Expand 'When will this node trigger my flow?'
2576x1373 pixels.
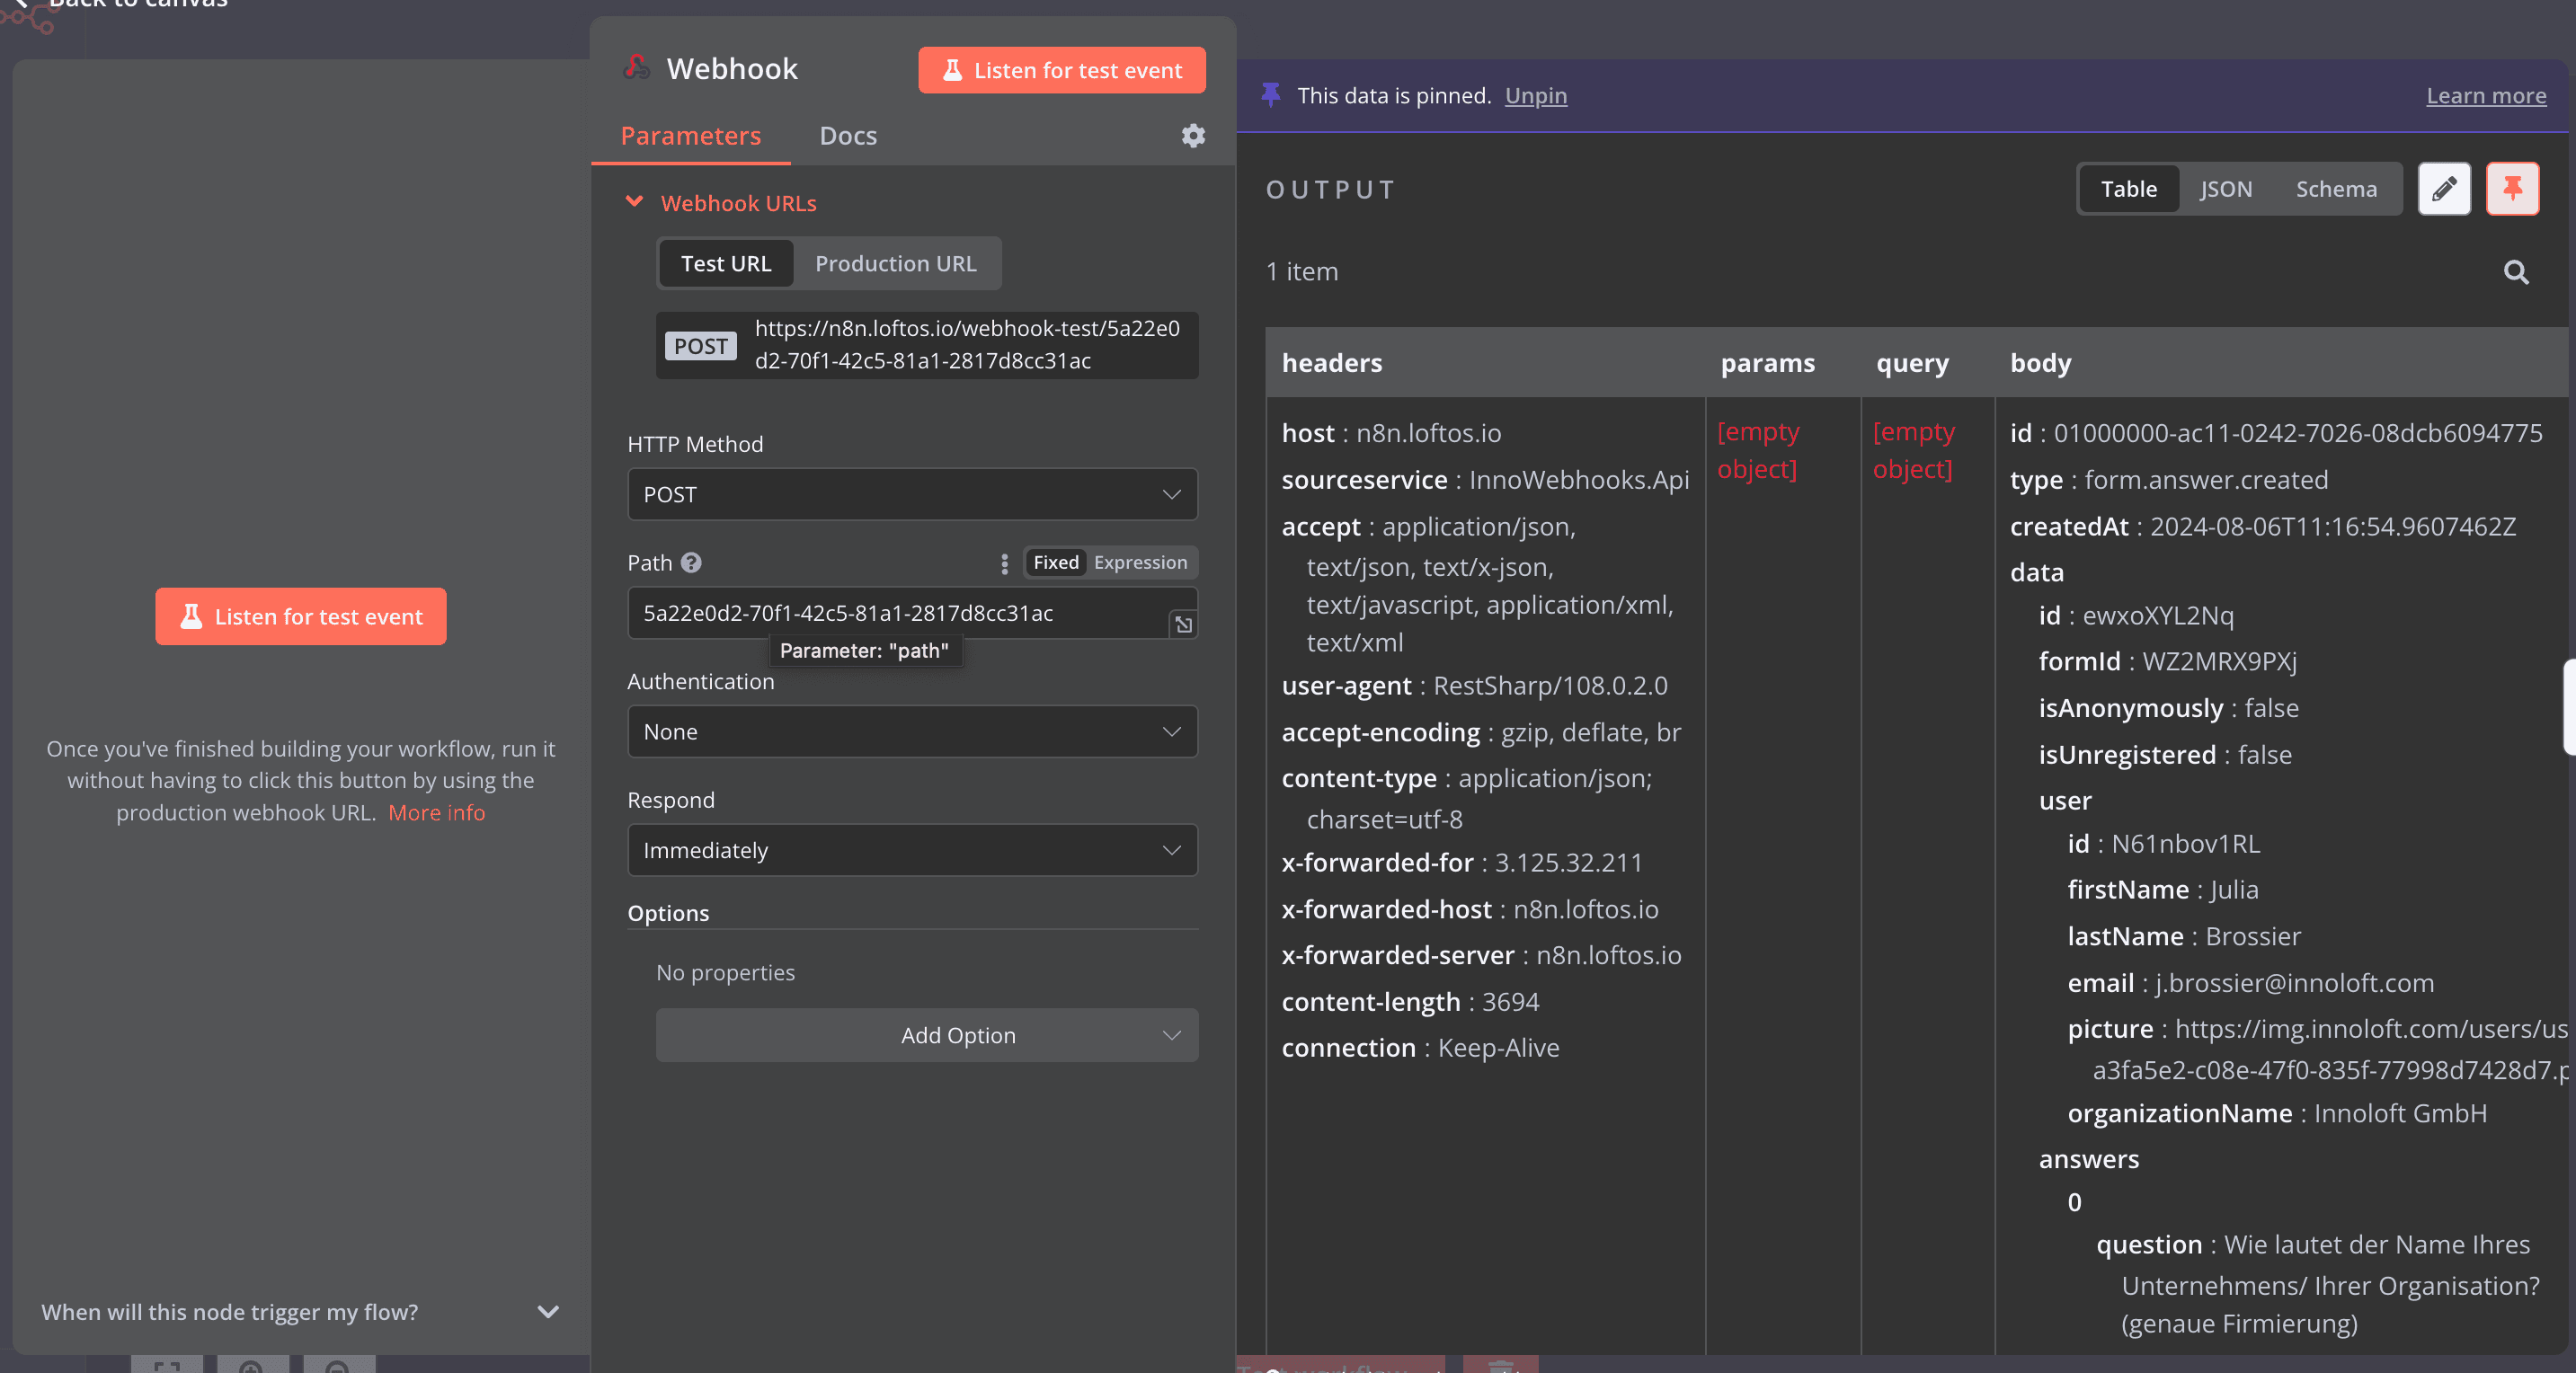[300, 1312]
